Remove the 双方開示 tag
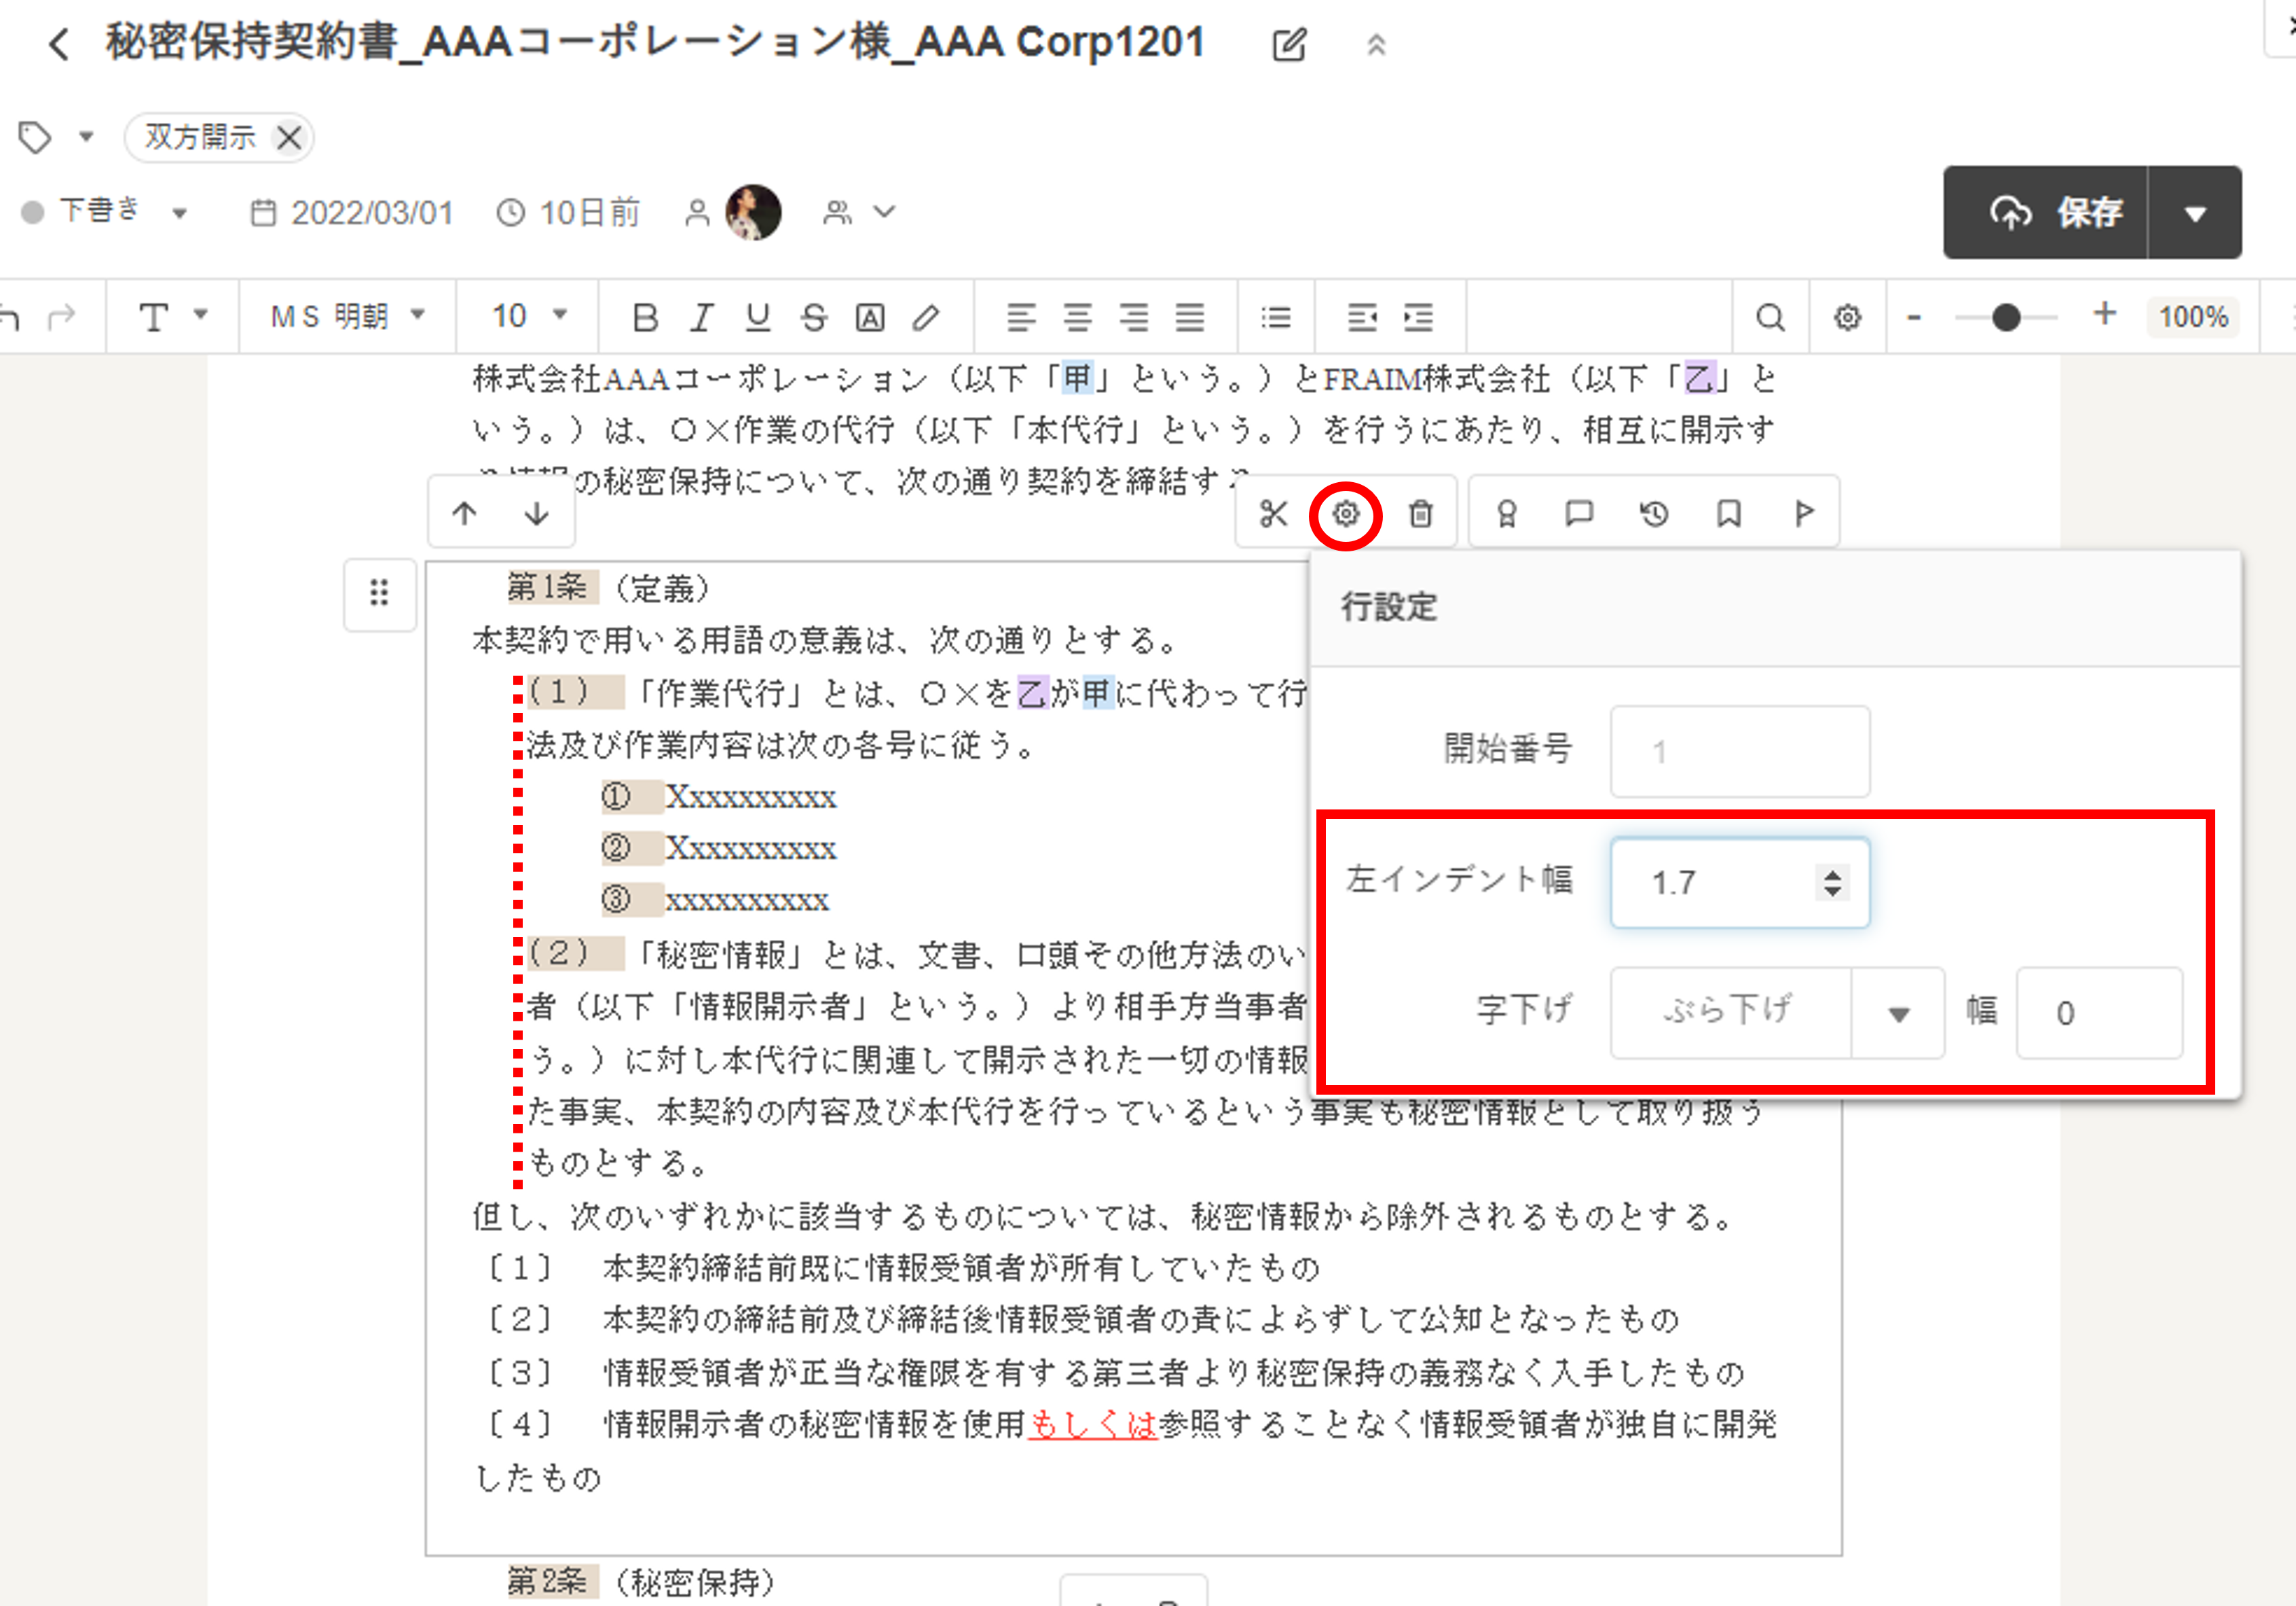This screenshot has height=1606, width=2296. point(290,138)
